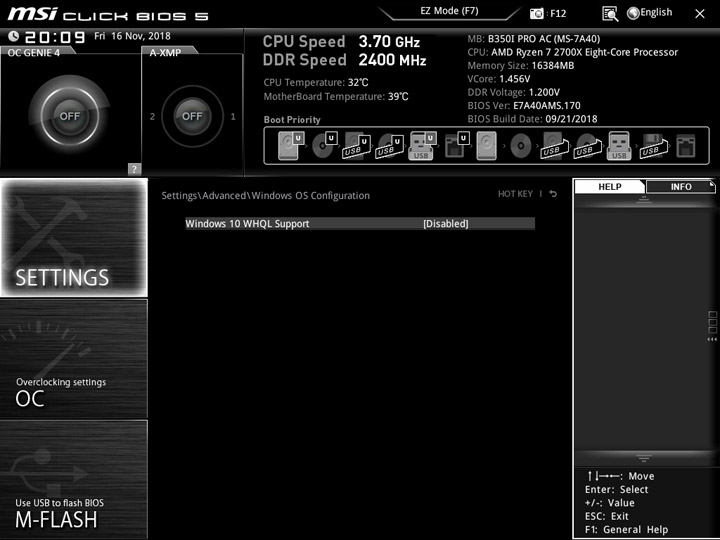Click the OC Genie question mark help icon
The width and height of the screenshot is (720, 540).
[134, 169]
